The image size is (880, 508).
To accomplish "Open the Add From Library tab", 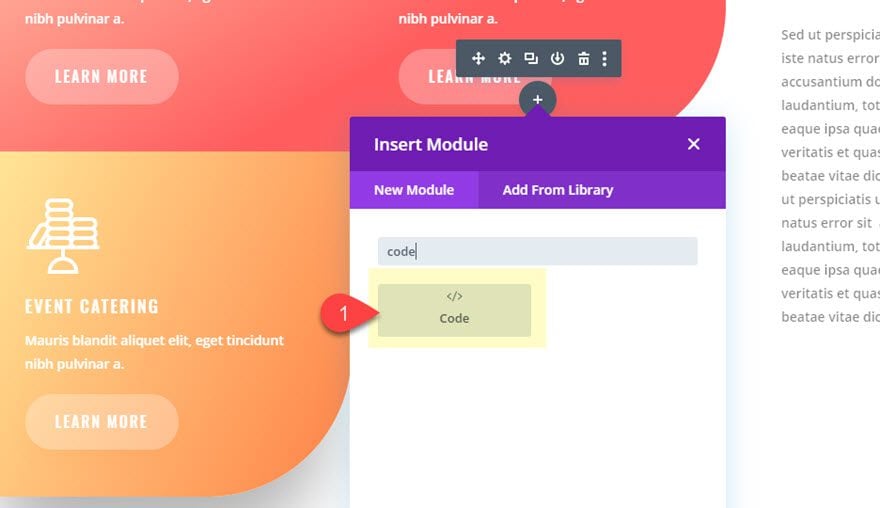I will pyautogui.click(x=557, y=190).
